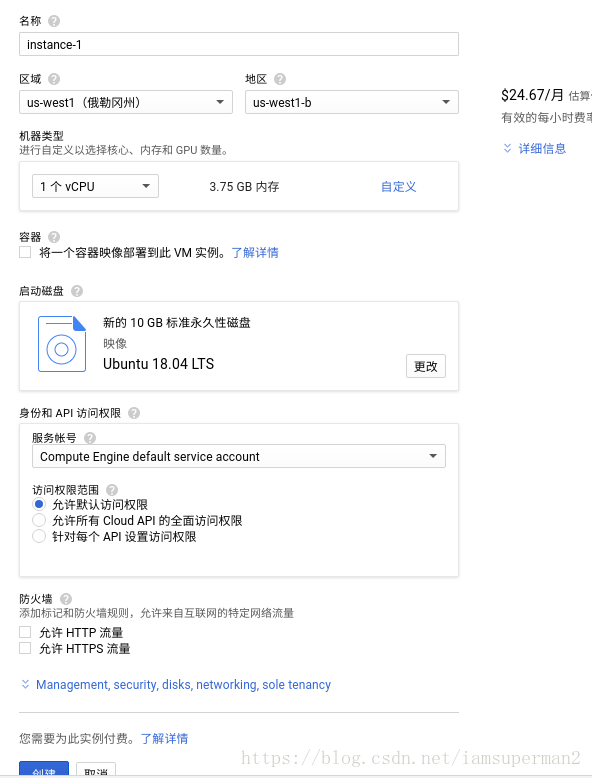Click the 取消 button

tap(96, 770)
